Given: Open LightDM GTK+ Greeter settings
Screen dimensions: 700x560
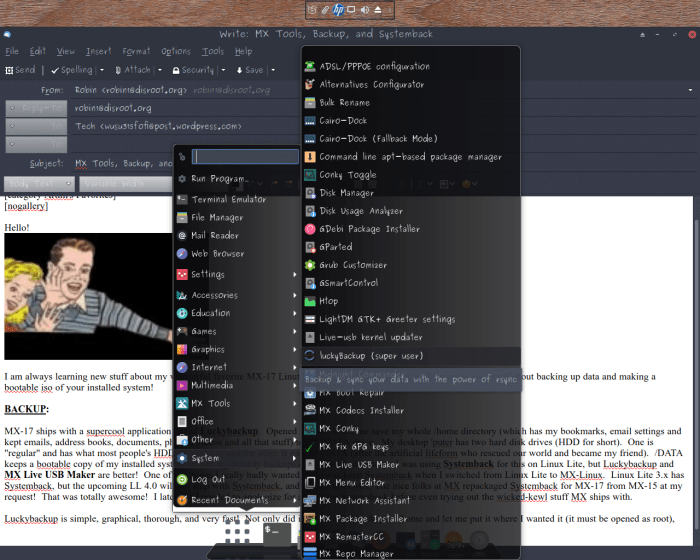Looking at the screenshot, I should 411,319.
